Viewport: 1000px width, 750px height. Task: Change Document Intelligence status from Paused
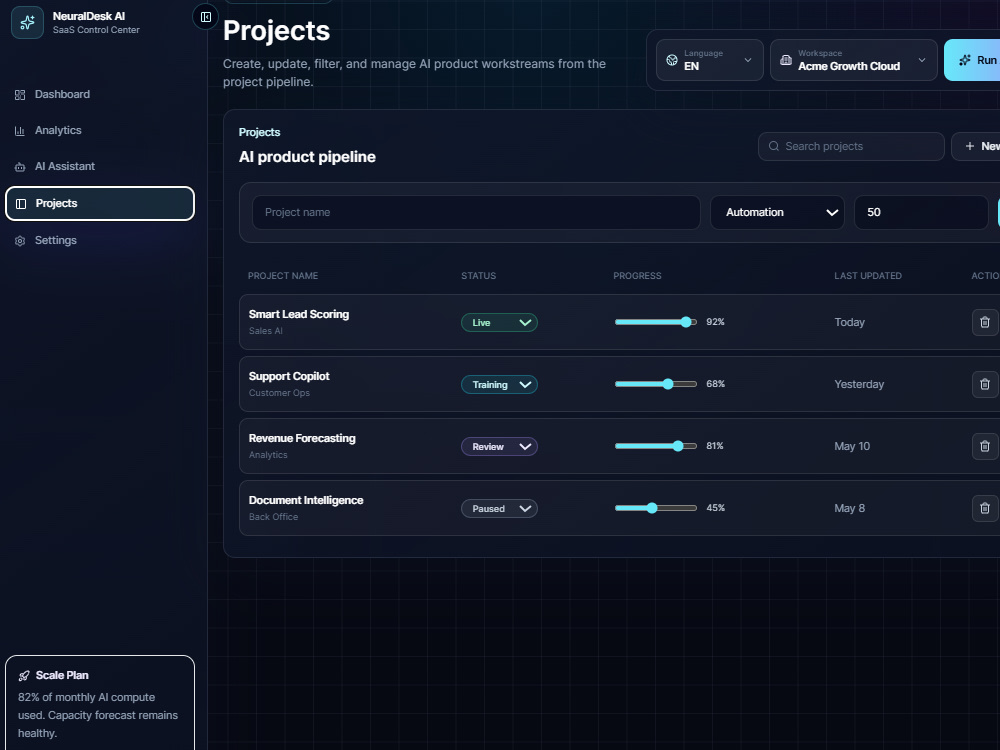coord(499,508)
